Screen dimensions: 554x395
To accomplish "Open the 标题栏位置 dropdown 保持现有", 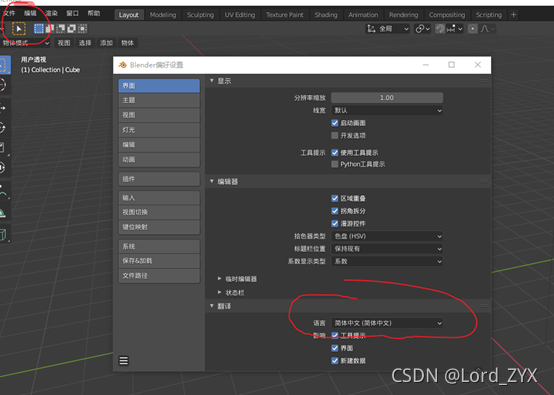I will (x=387, y=249).
